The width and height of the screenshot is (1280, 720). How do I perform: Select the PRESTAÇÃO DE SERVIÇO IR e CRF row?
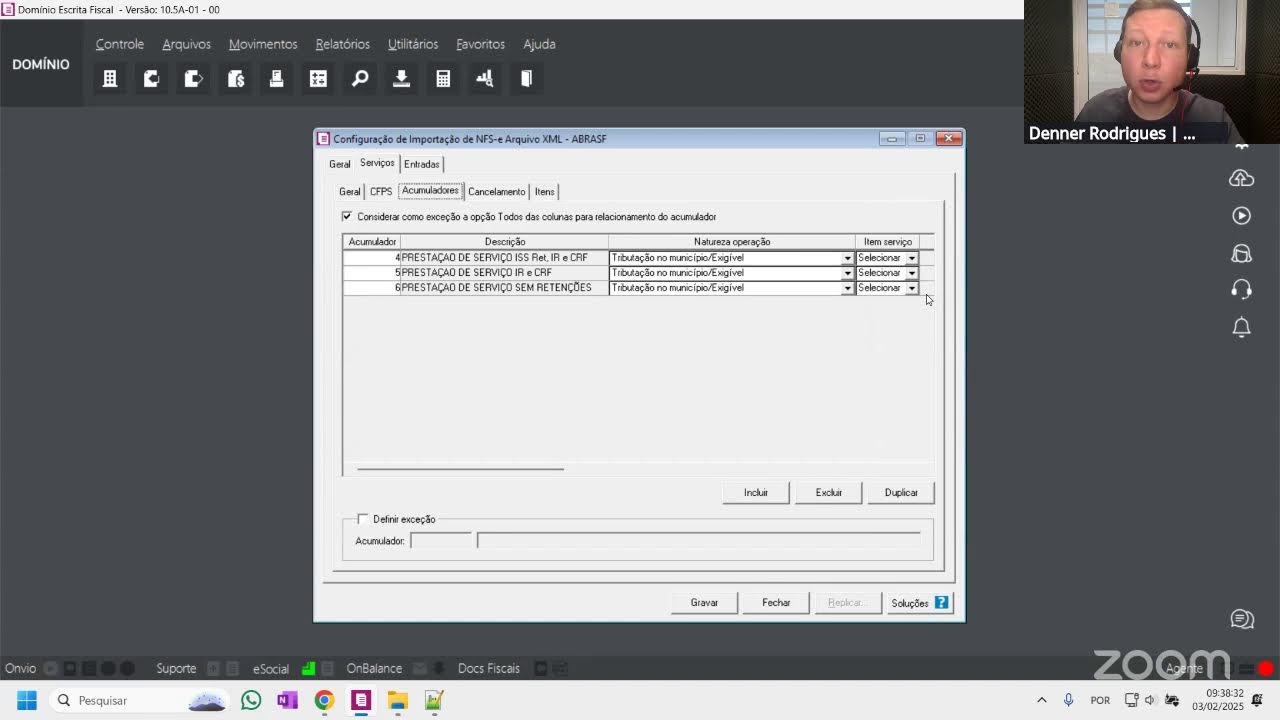click(x=630, y=273)
